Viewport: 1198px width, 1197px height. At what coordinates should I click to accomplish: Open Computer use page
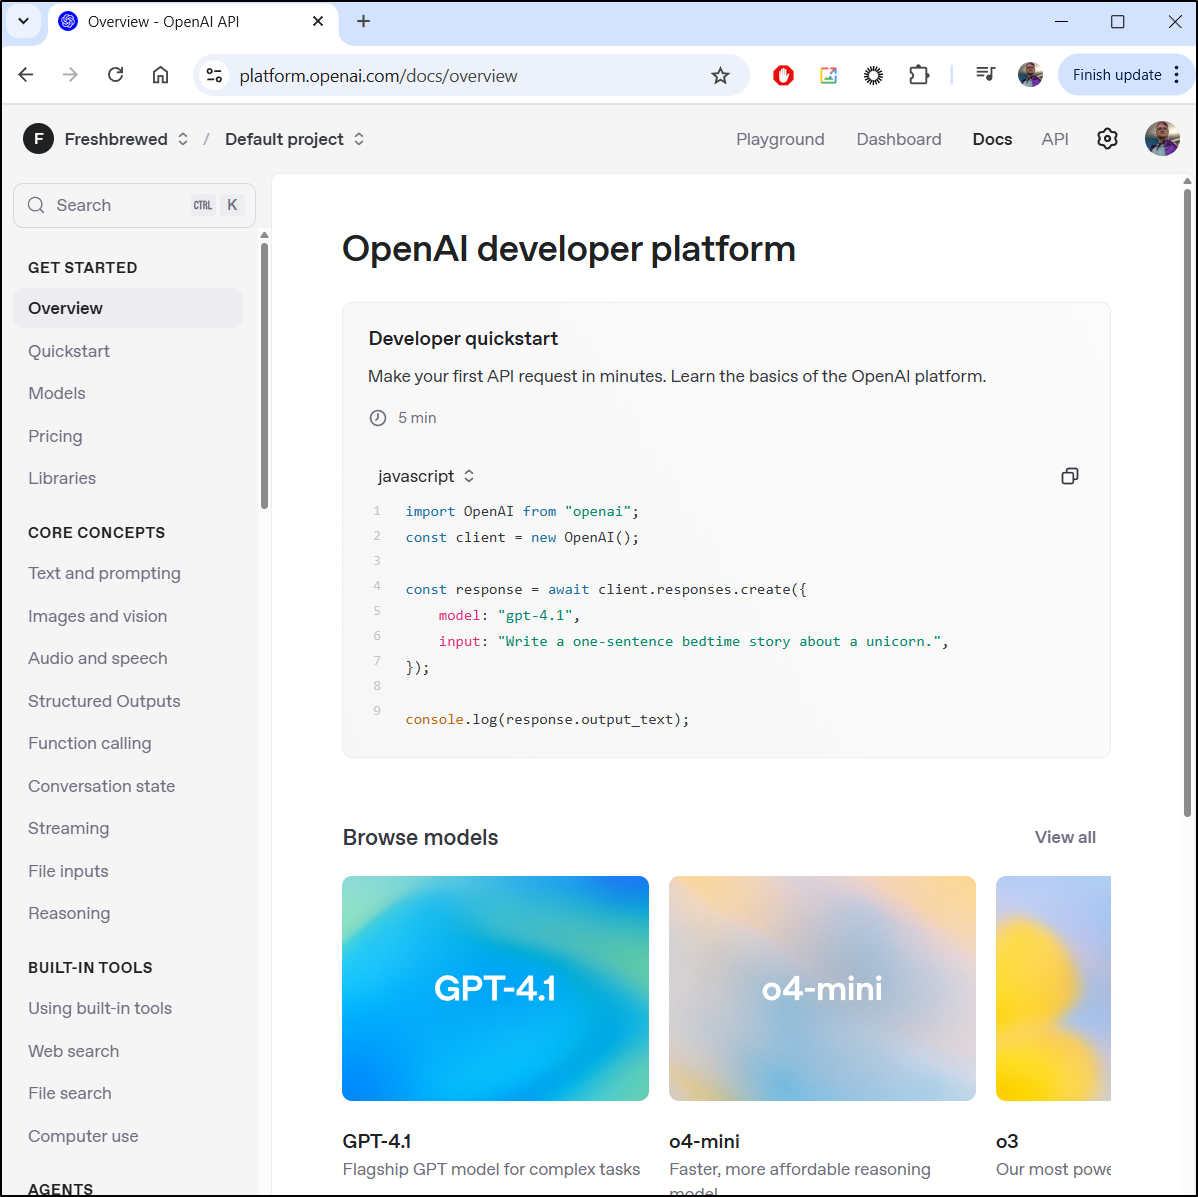[x=83, y=1136]
